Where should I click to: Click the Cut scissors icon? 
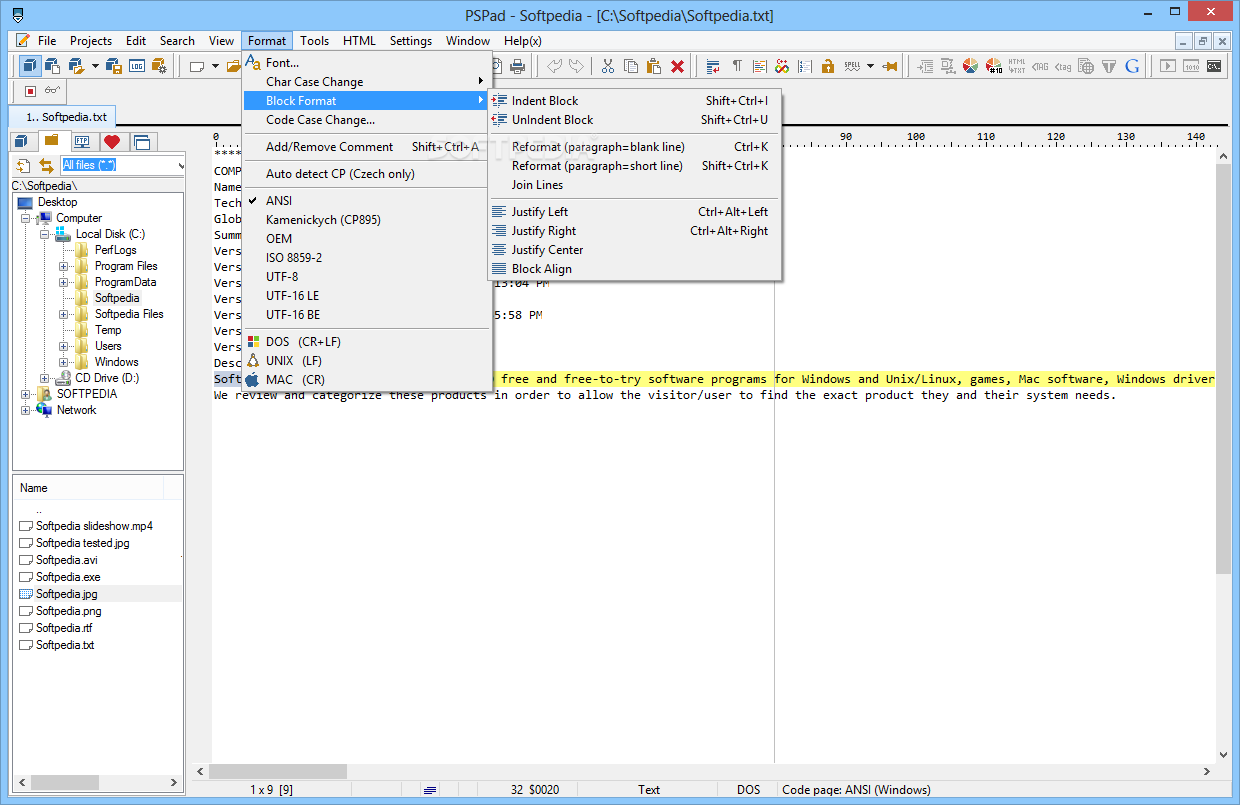click(607, 66)
